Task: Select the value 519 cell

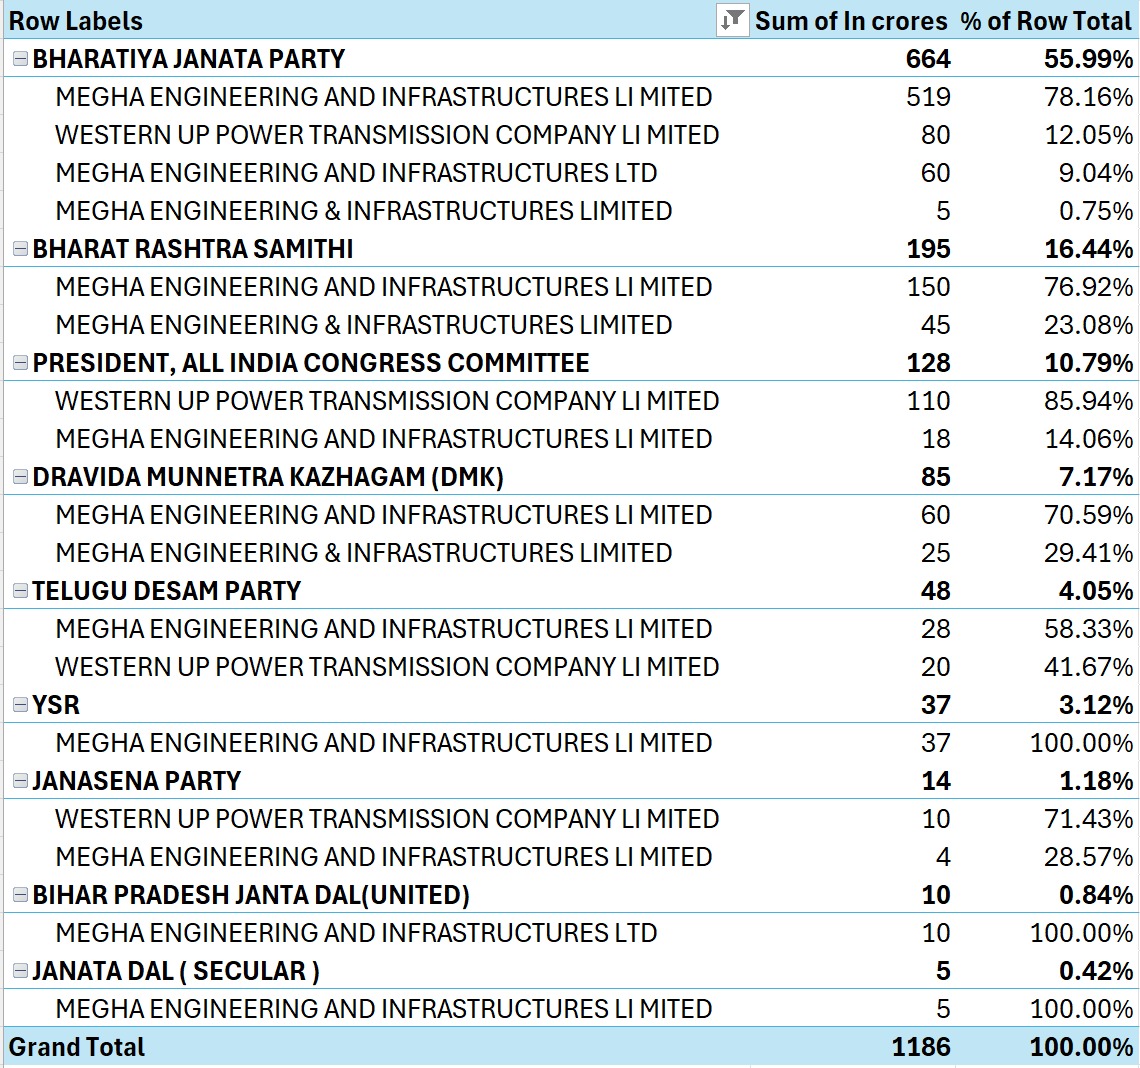Action: [x=928, y=97]
